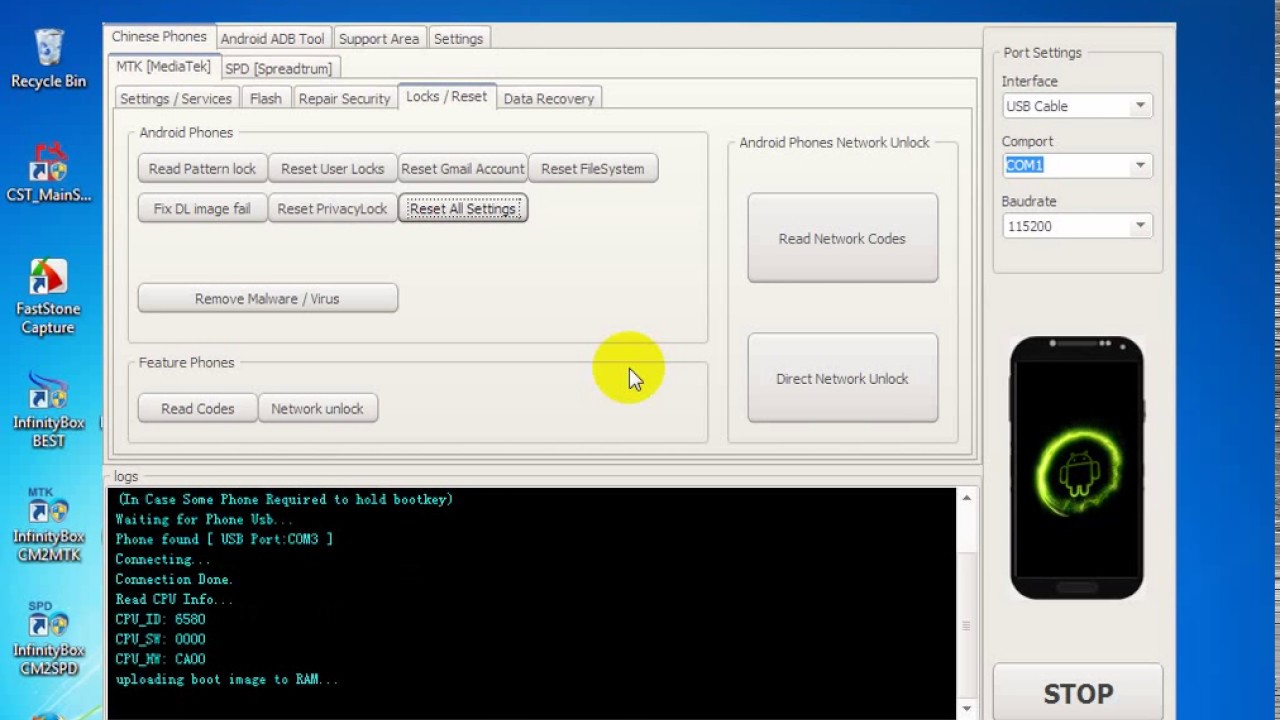Expand the Interface USB Cable dropdown

(x=1140, y=106)
